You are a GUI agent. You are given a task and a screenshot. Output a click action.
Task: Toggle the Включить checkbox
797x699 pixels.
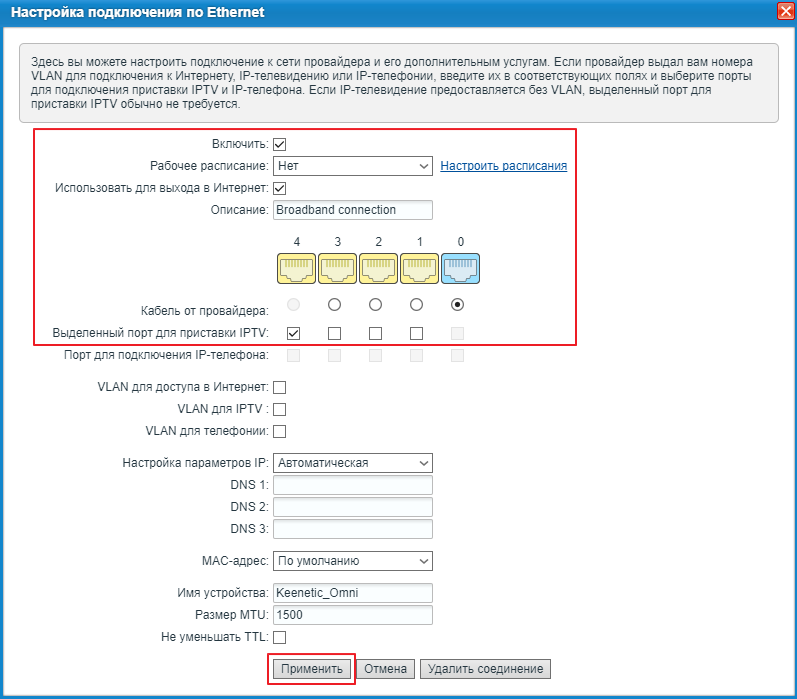(x=280, y=145)
